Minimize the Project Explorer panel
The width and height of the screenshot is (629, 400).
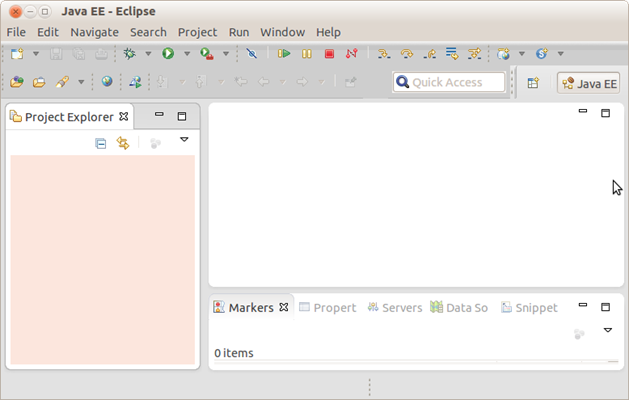[x=159, y=114]
